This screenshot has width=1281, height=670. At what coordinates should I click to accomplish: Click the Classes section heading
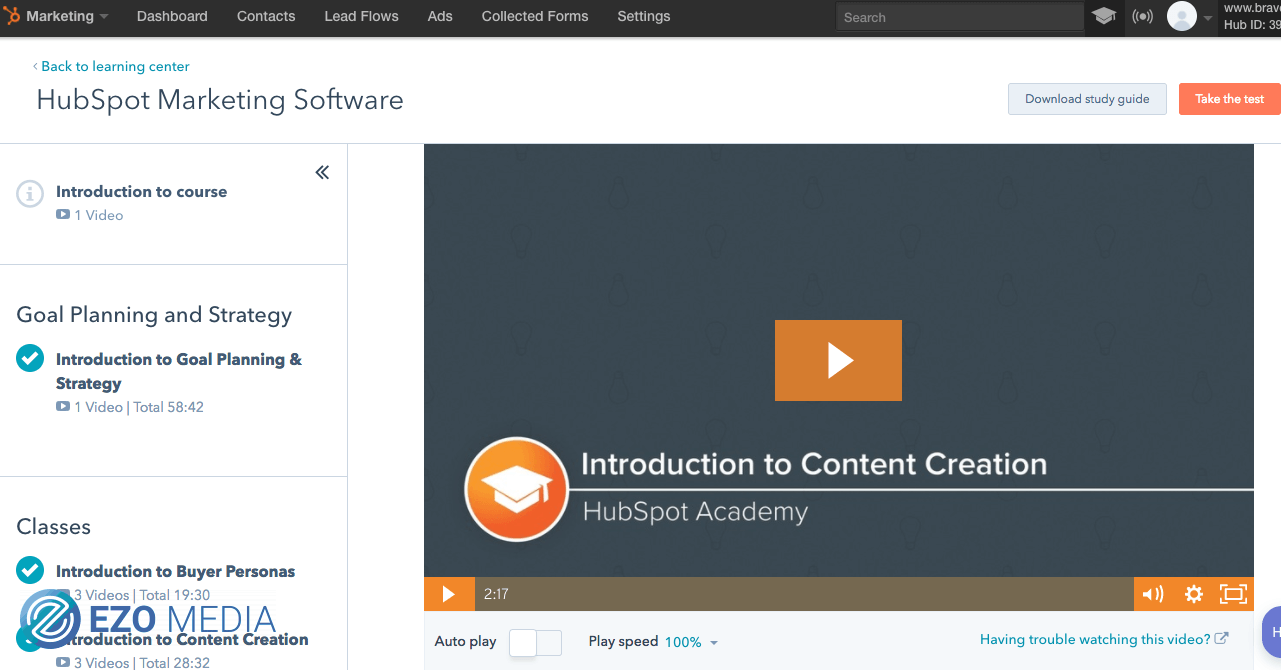pyautogui.click(x=53, y=527)
